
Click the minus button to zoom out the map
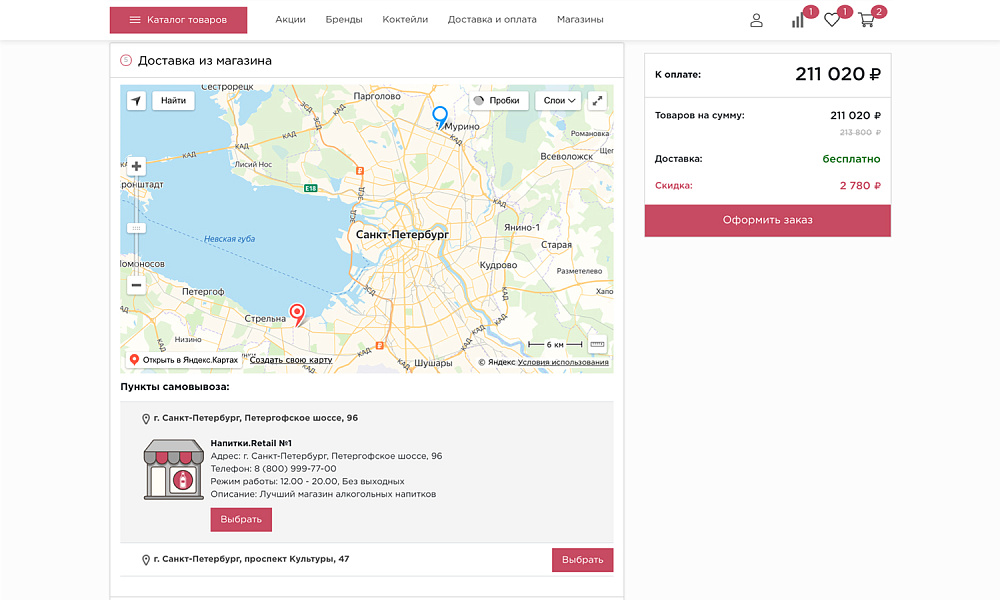pos(135,286)
